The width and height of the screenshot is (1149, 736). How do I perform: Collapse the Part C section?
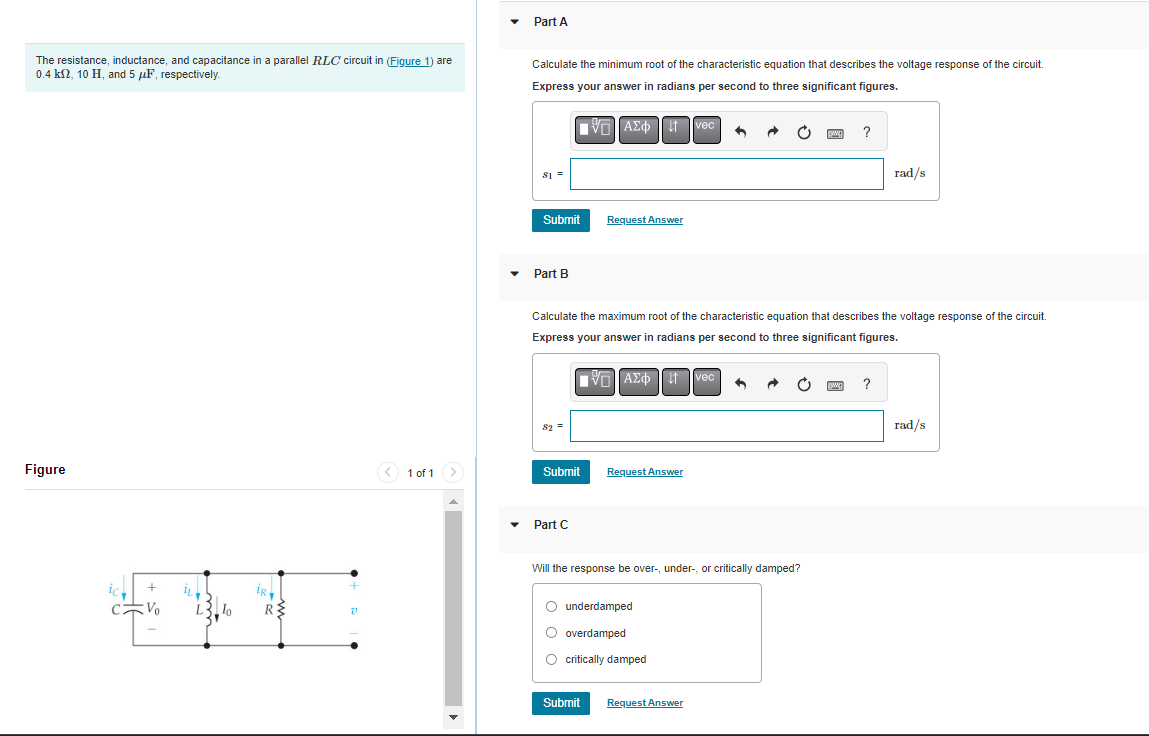point(513,524)
